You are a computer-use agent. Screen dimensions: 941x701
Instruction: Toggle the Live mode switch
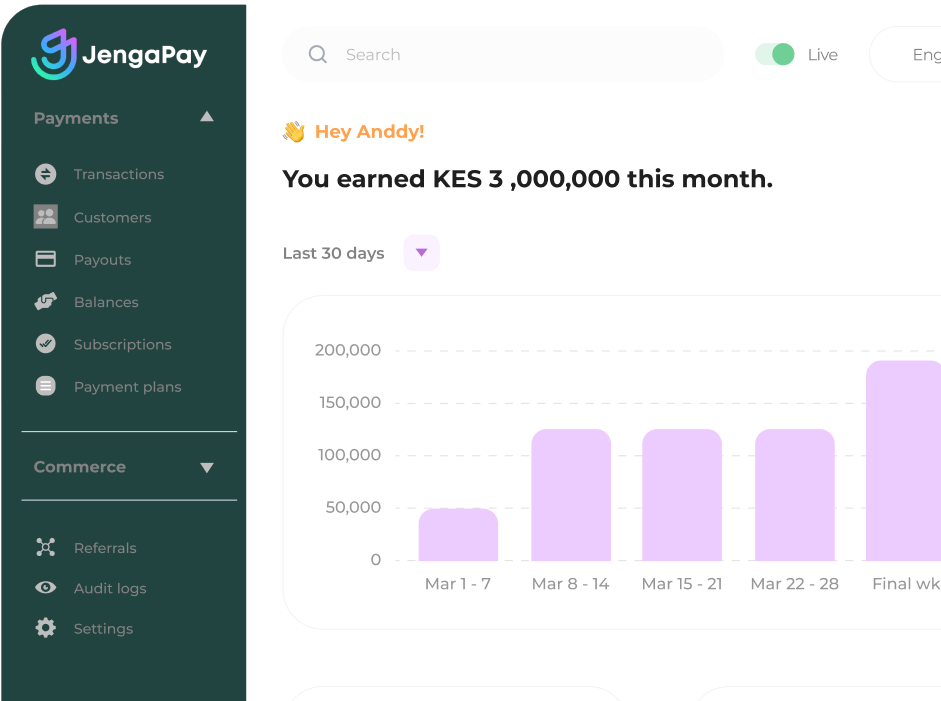click(775, 54)
